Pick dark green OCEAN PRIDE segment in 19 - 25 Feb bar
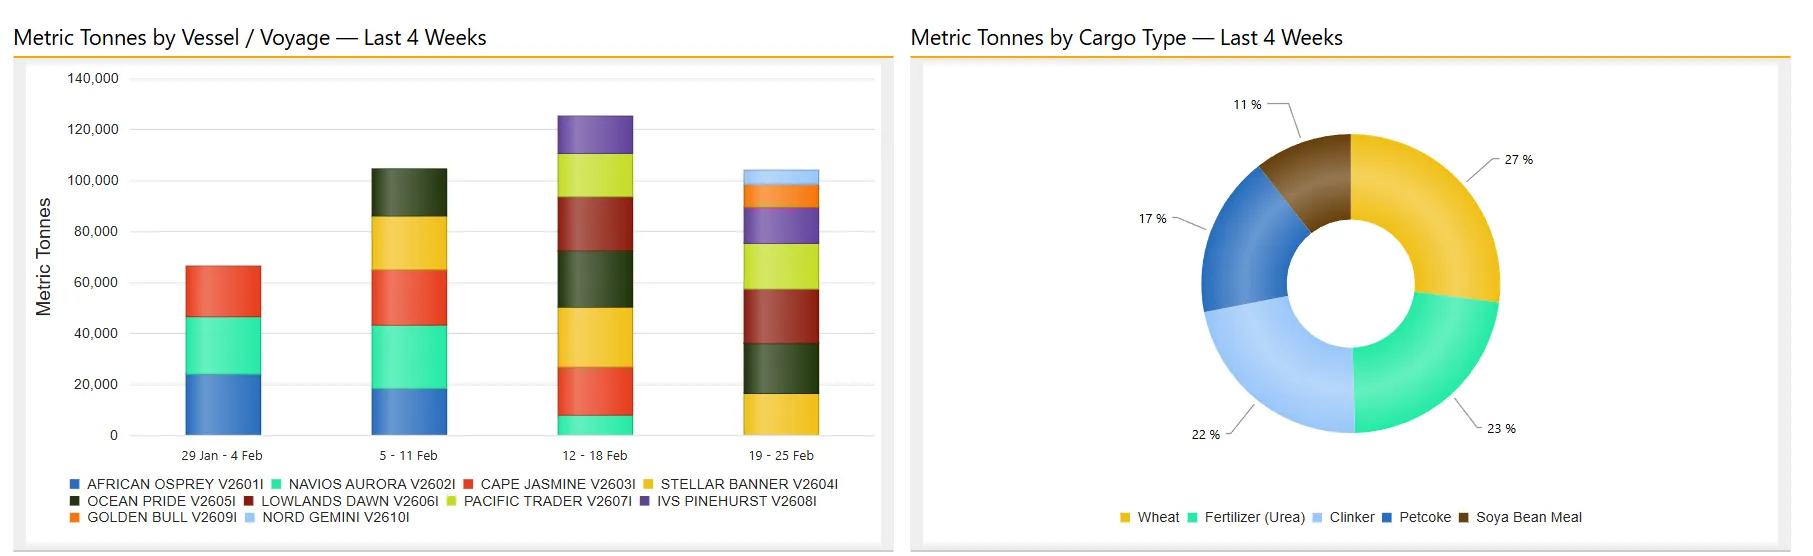 [781, 369]
